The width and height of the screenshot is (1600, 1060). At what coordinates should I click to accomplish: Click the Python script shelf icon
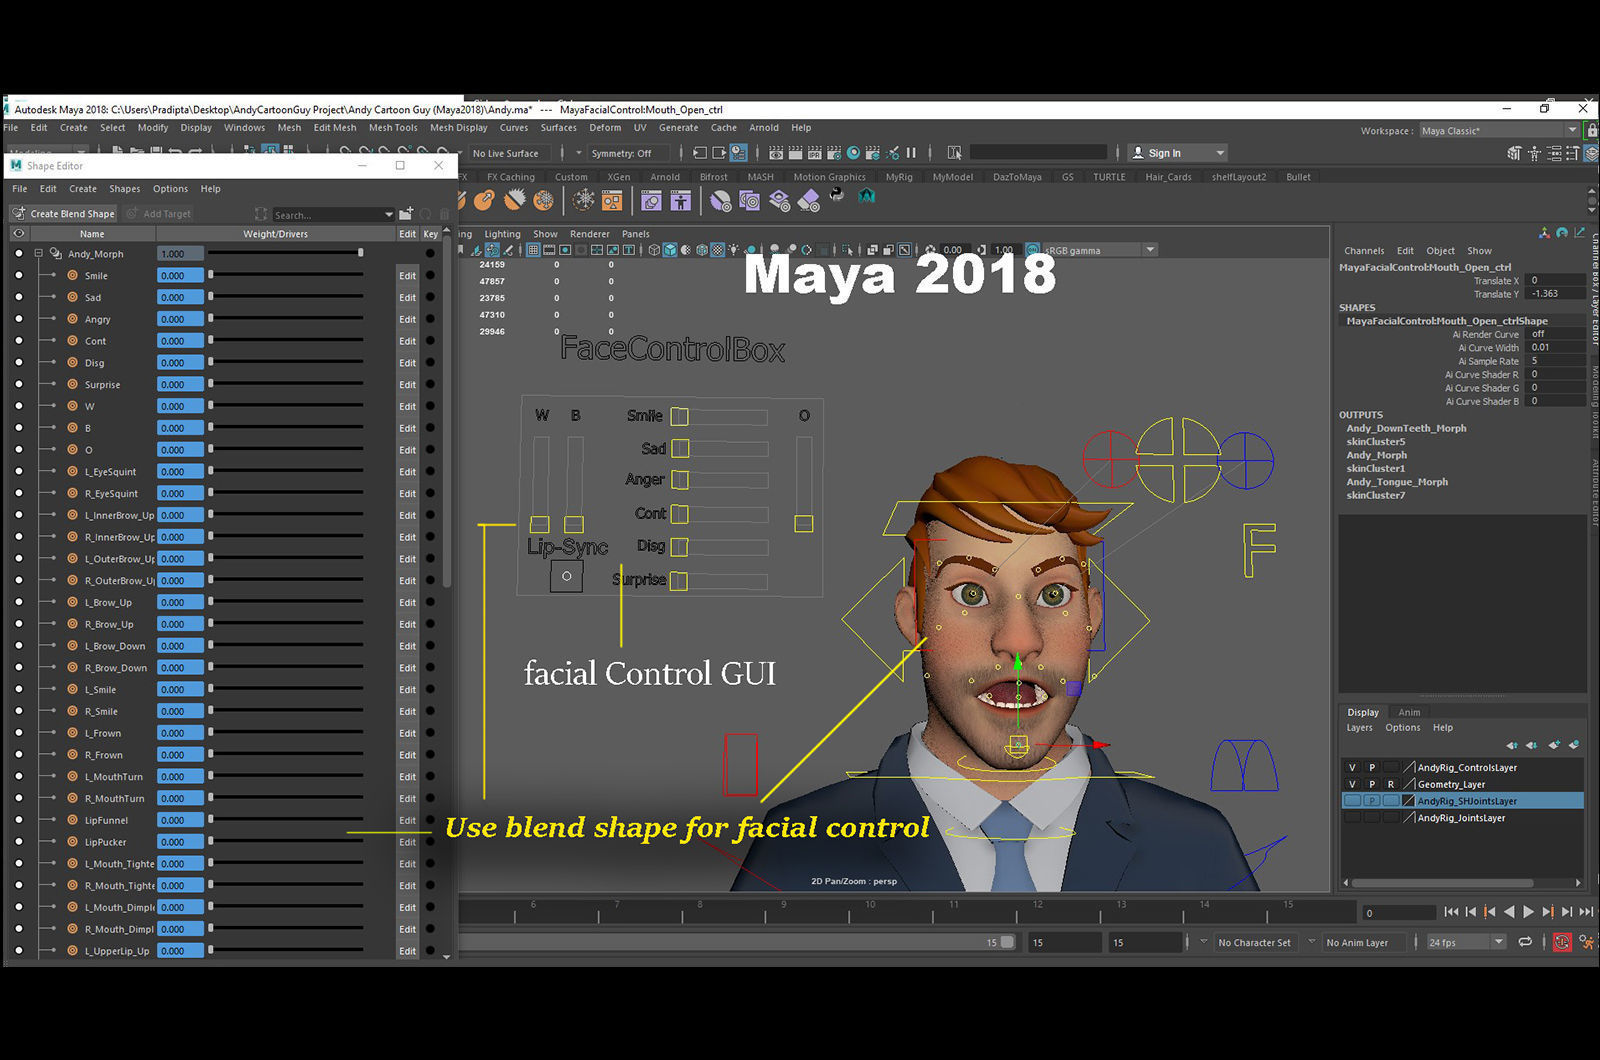[837, 194]
